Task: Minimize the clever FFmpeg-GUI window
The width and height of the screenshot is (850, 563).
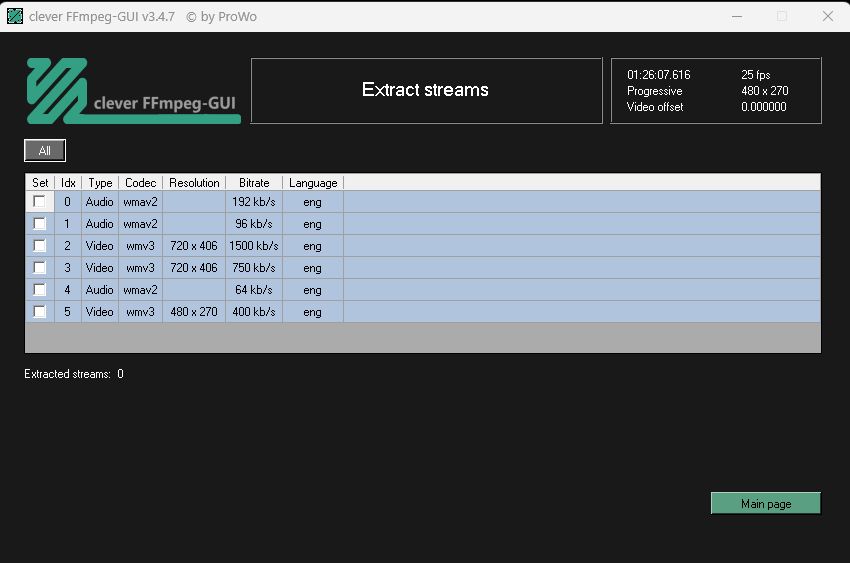Action: (737, 16)
